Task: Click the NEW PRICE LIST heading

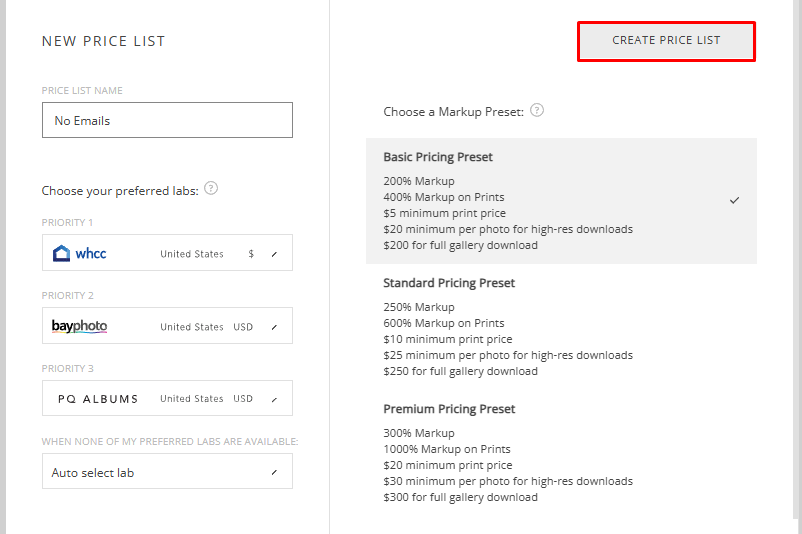Action: click(104, 41)
